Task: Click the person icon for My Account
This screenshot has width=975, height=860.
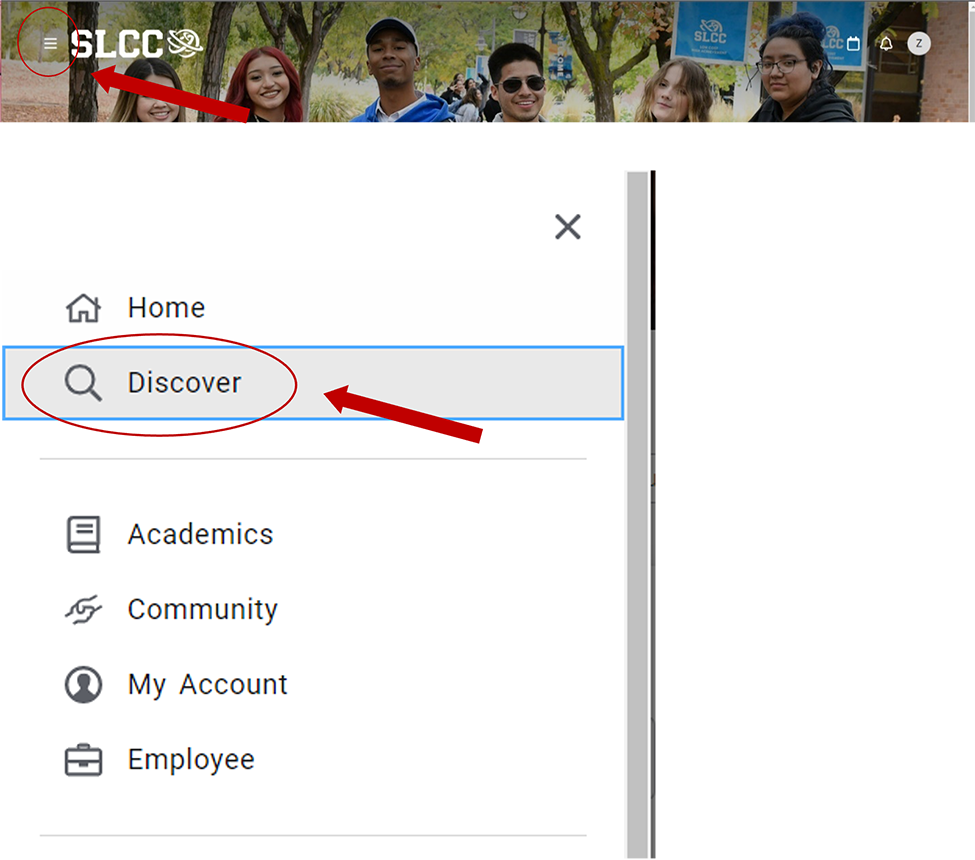Action: pyautogui.click(x=83, y=685)
